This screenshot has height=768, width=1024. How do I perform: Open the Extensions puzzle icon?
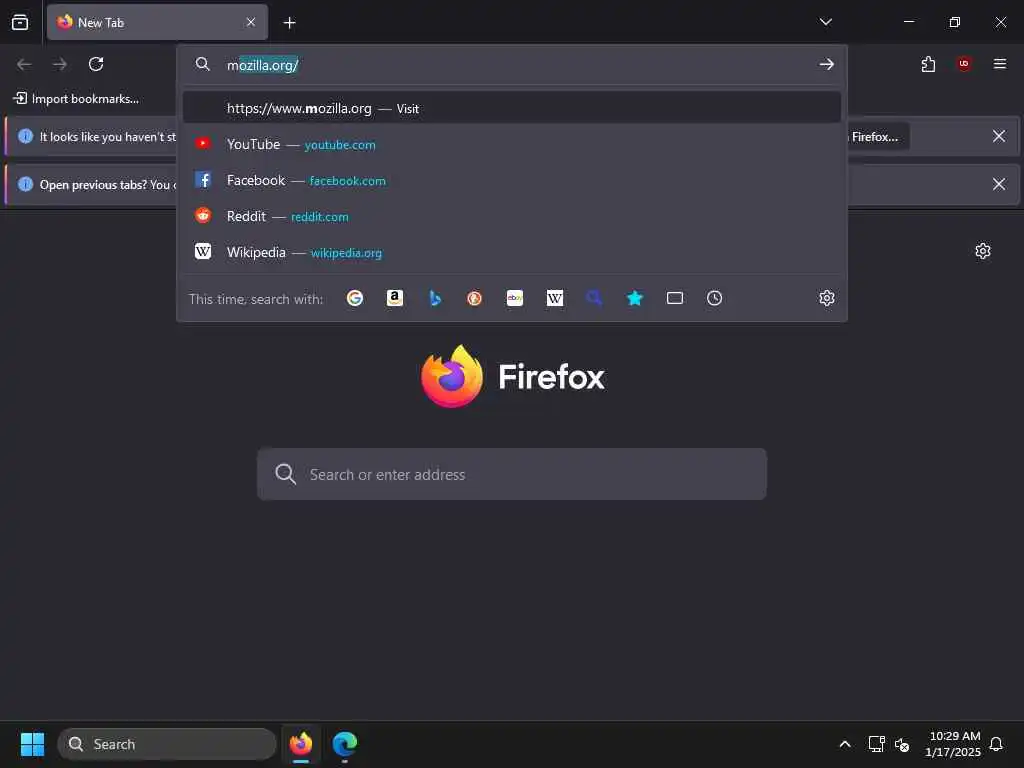(928, 64)
